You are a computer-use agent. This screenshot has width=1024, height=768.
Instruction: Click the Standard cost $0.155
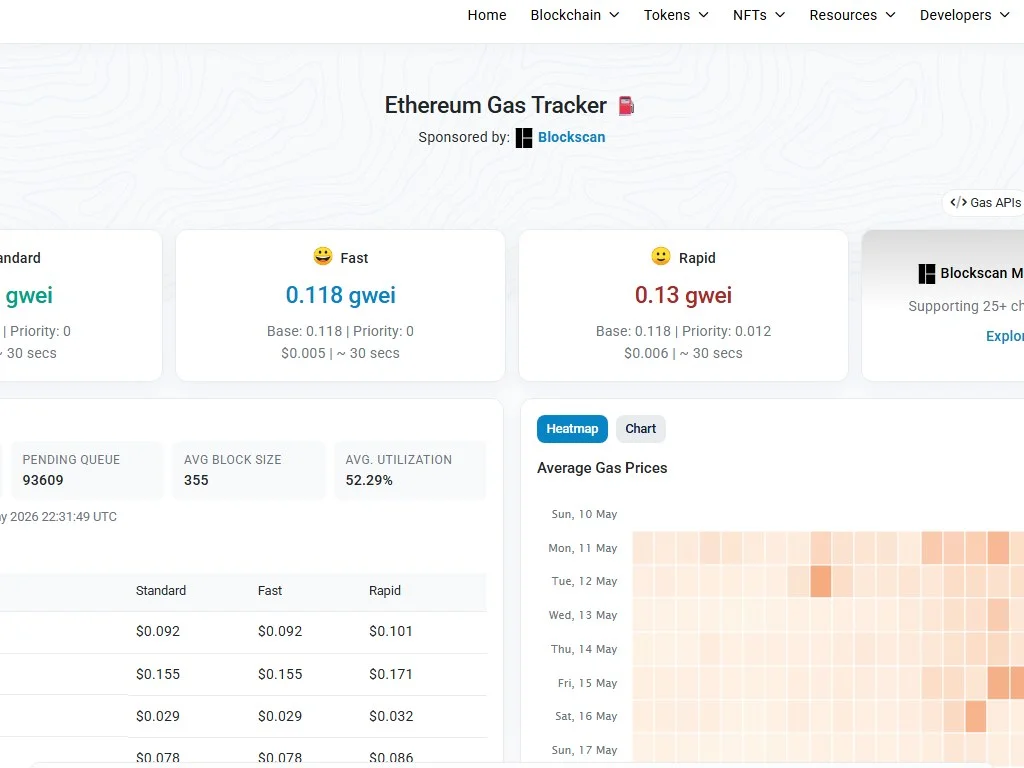pyautogui.click(x=157, y=674)
